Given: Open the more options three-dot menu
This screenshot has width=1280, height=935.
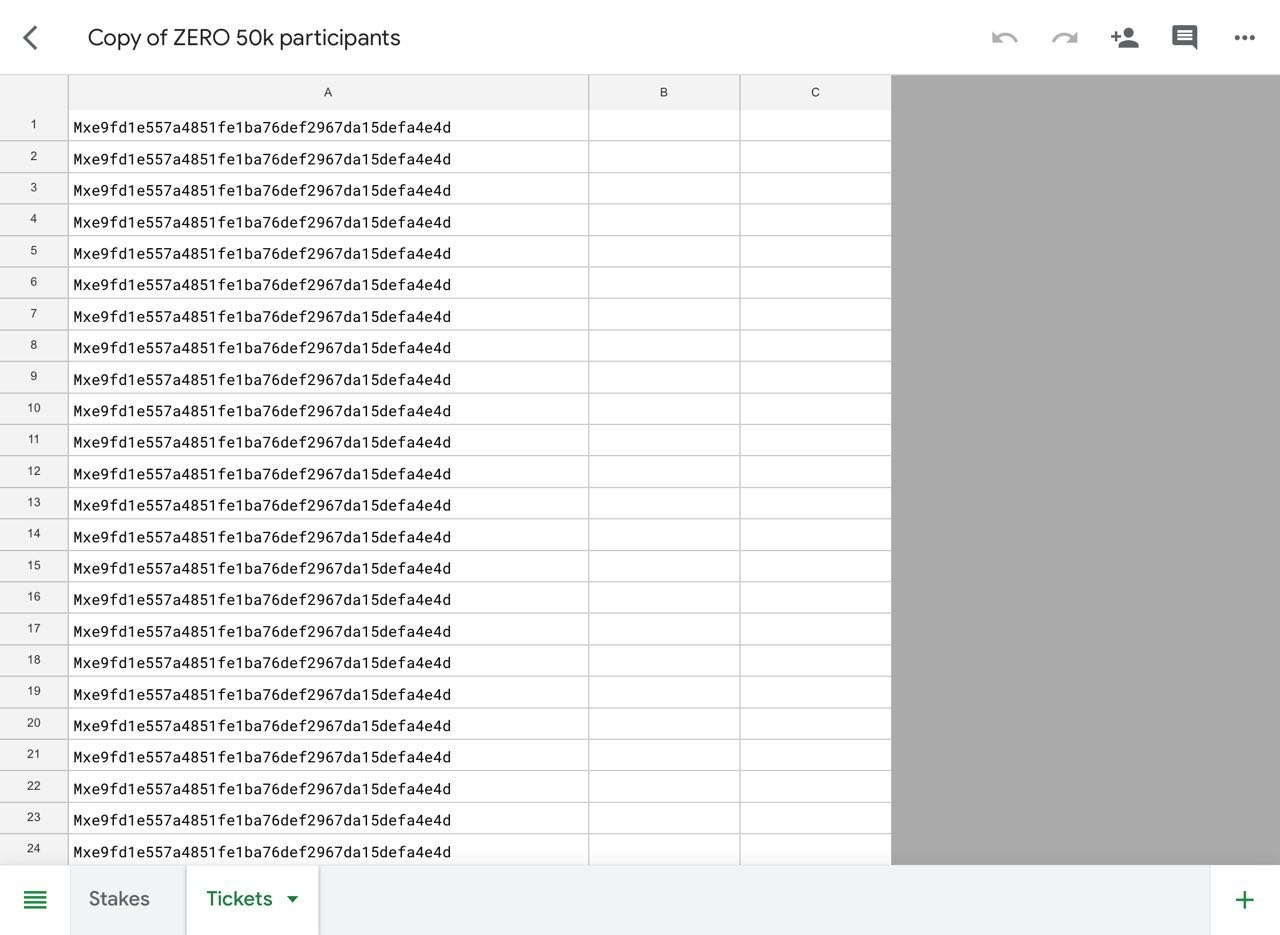Looking at the screenshot, I should 1245,38.
